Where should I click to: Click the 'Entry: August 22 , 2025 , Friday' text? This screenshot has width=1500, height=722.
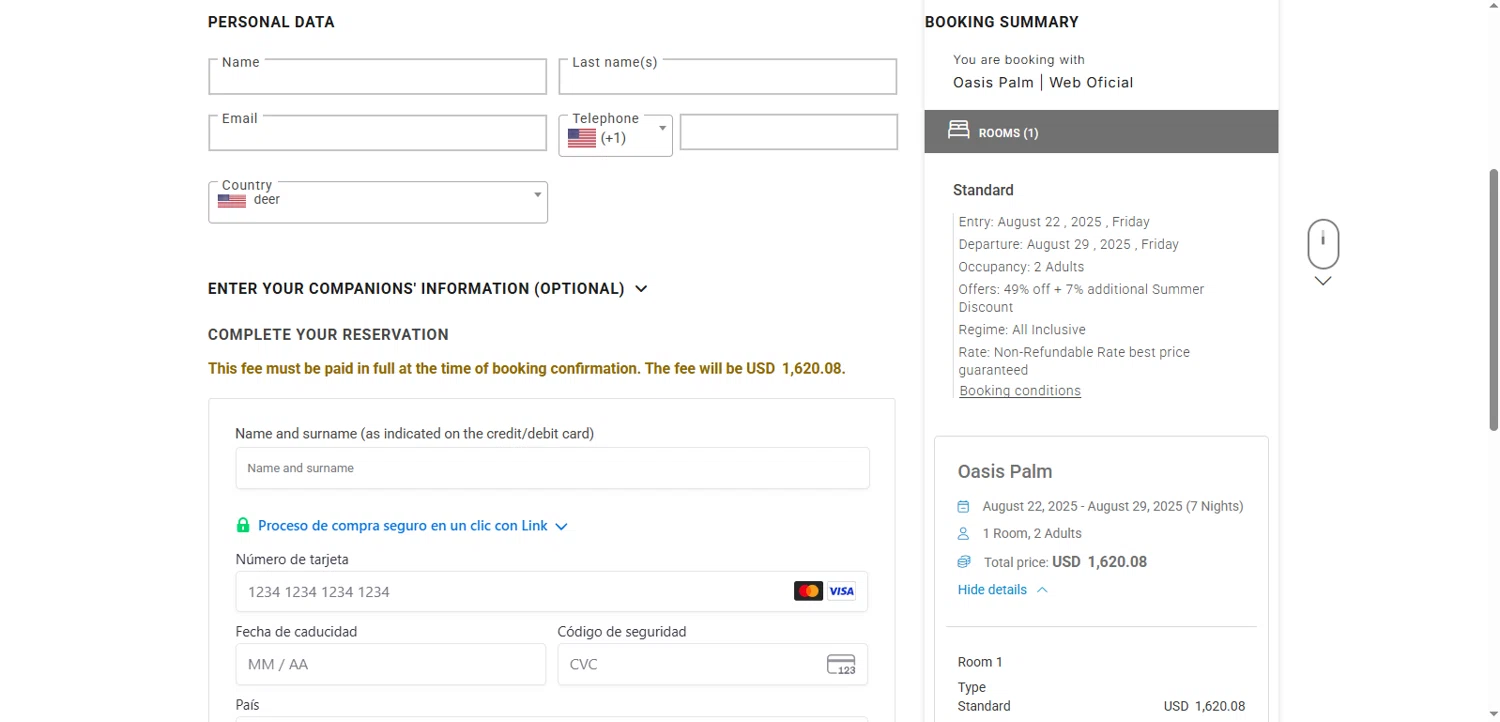[1054, 222]
